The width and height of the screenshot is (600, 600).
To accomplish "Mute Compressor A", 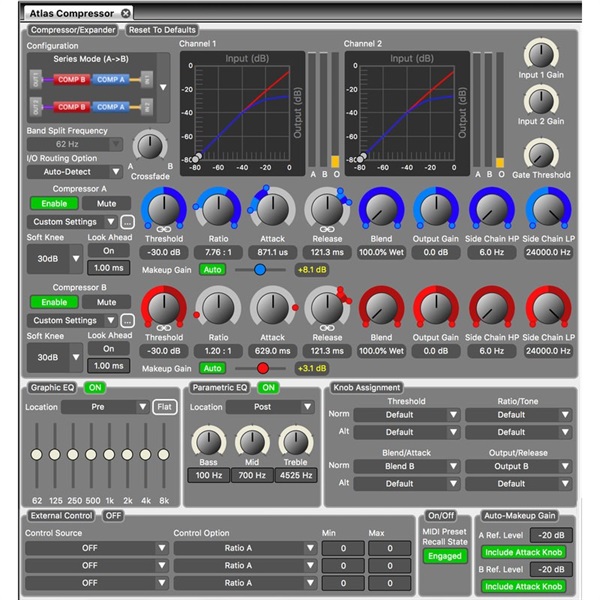I will coord(106,204).
